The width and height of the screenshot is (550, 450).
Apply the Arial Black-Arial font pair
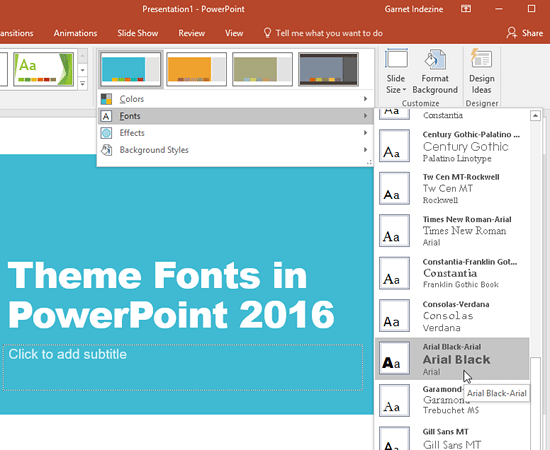pyautogui.click(x=452, y=359)
